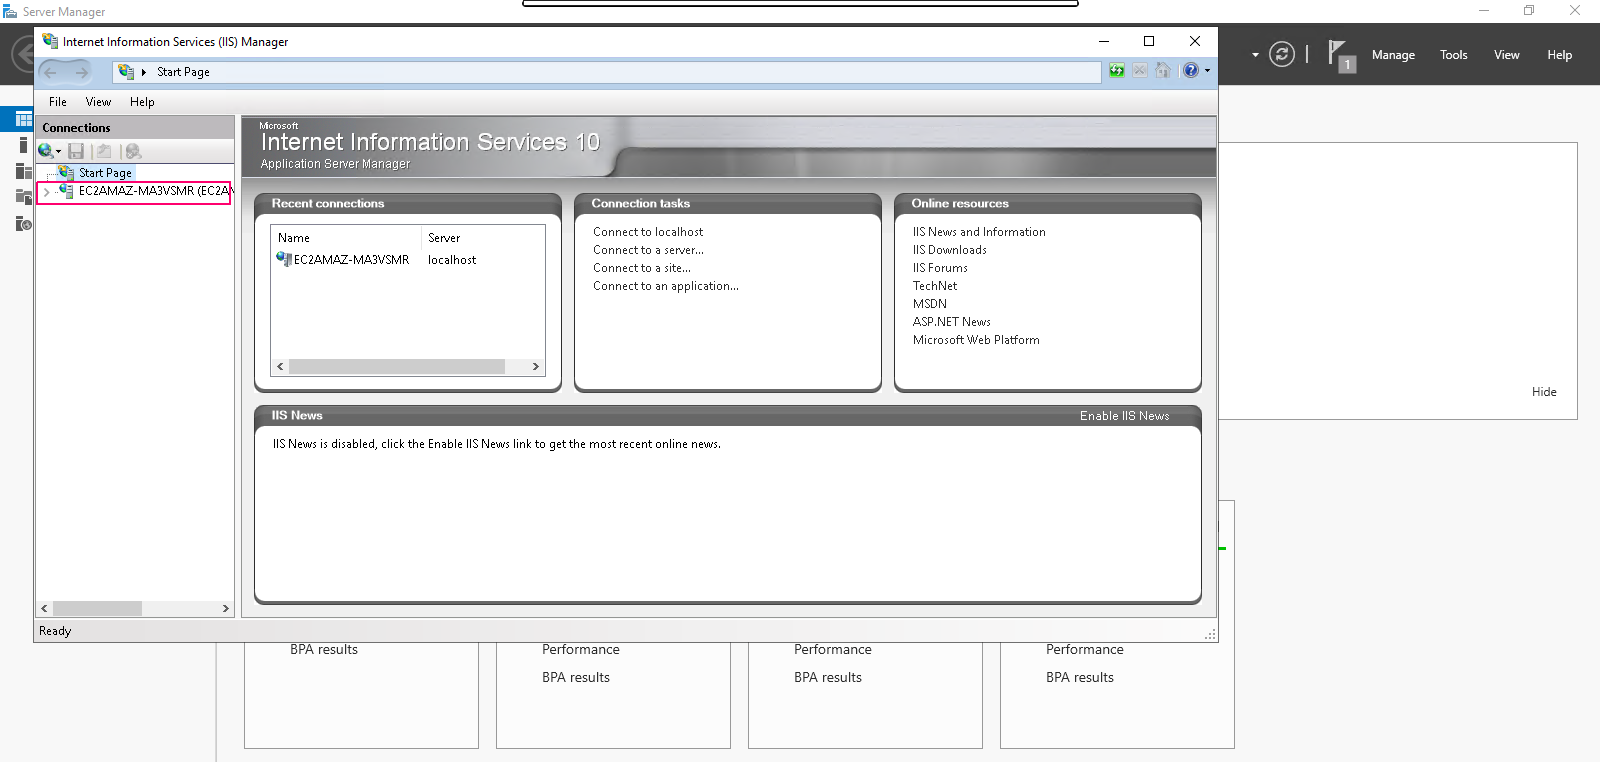The width and height of the screenshot is (1600, 762).
Task: Open the Create New Connection dropdown arrow
Action: coord(59,152)
